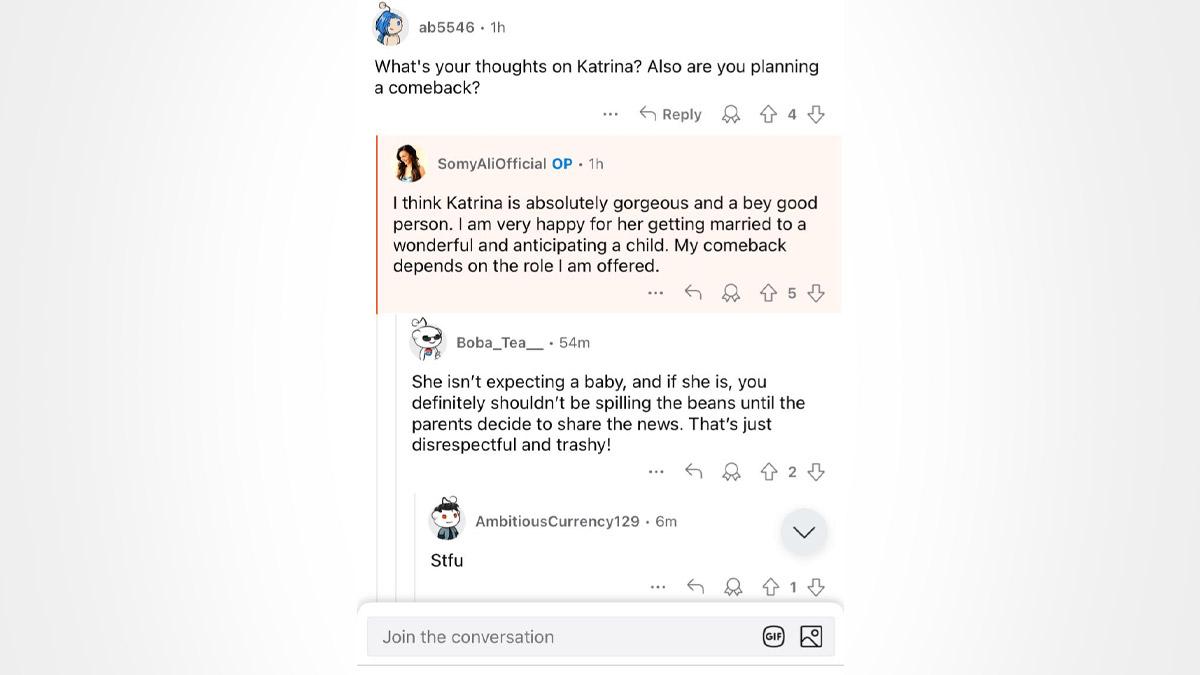Give award to ab5546's comment

click(x=731, y=115)
